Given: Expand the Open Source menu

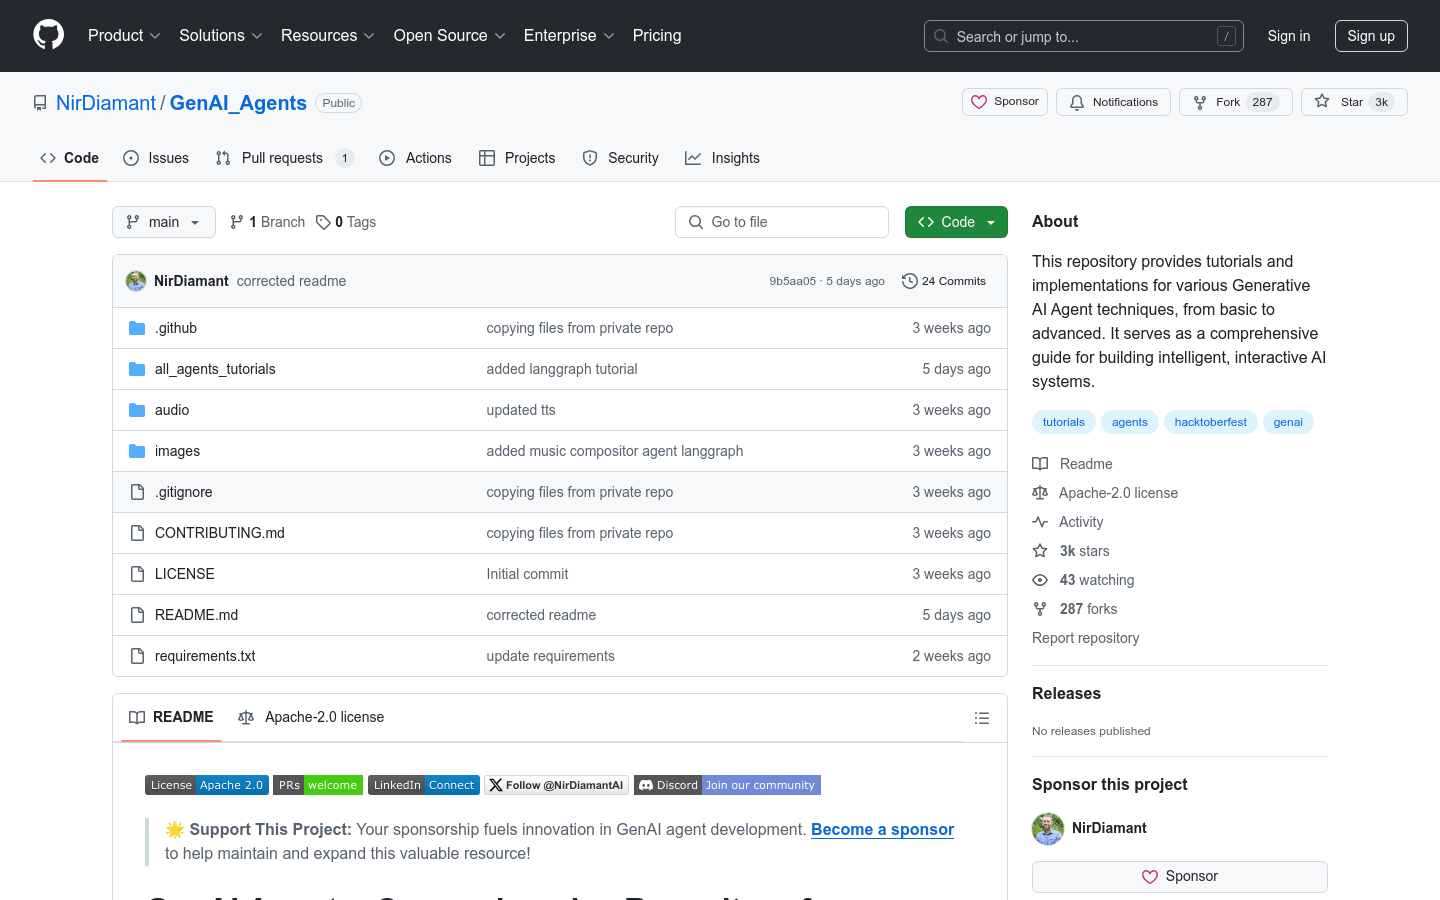Looking at the screenshot, I should pos(450,35).
